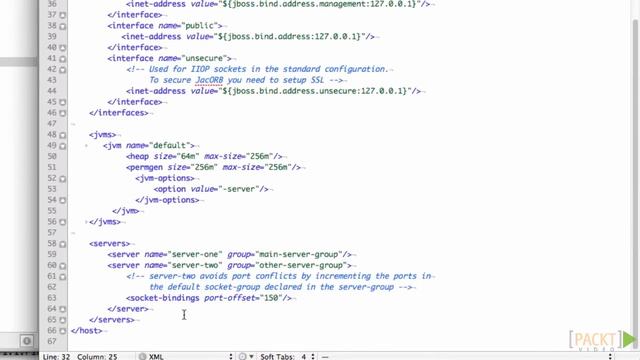This screenshot has width=640, height=360.
Task: Click the Line: 32 Column: 25 position indicator
Action: [80, 356]
